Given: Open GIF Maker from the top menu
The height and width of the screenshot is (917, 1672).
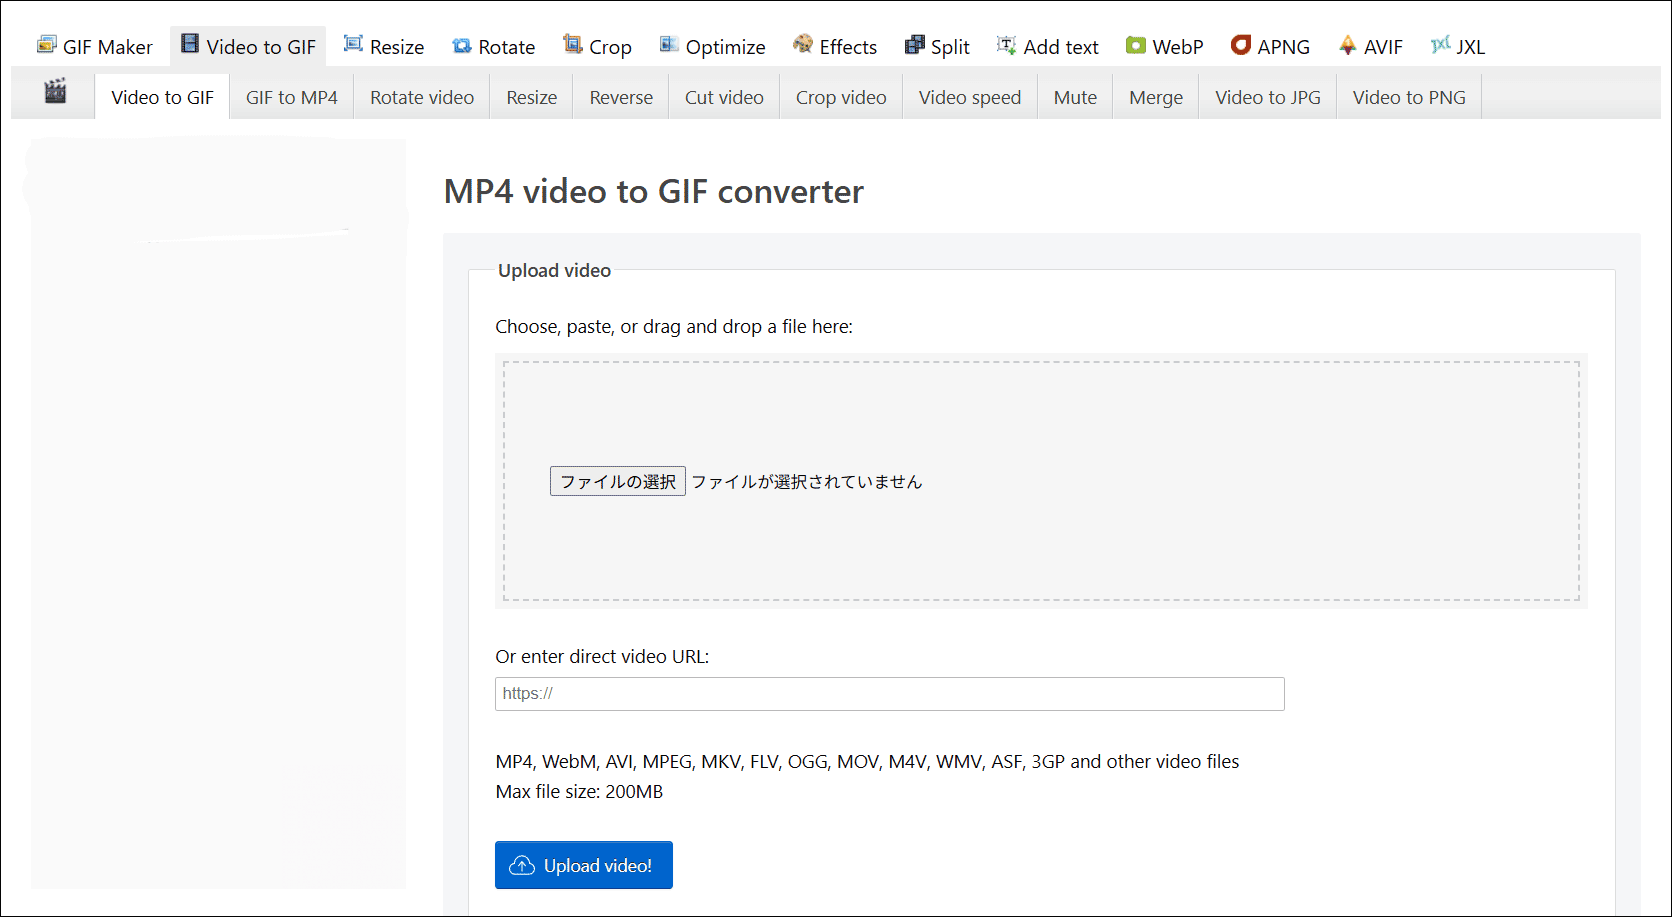Looking at the screenshot, I should [x=94, y=47].
